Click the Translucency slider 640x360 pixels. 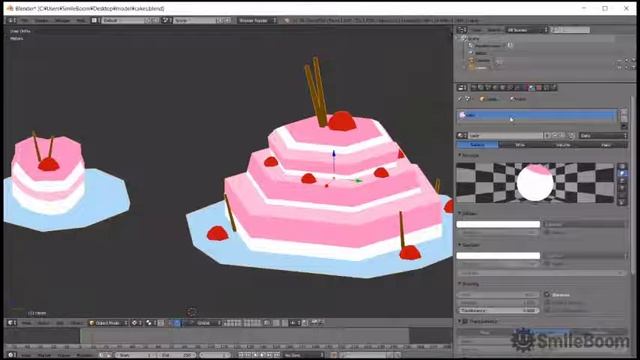[498, 310]
